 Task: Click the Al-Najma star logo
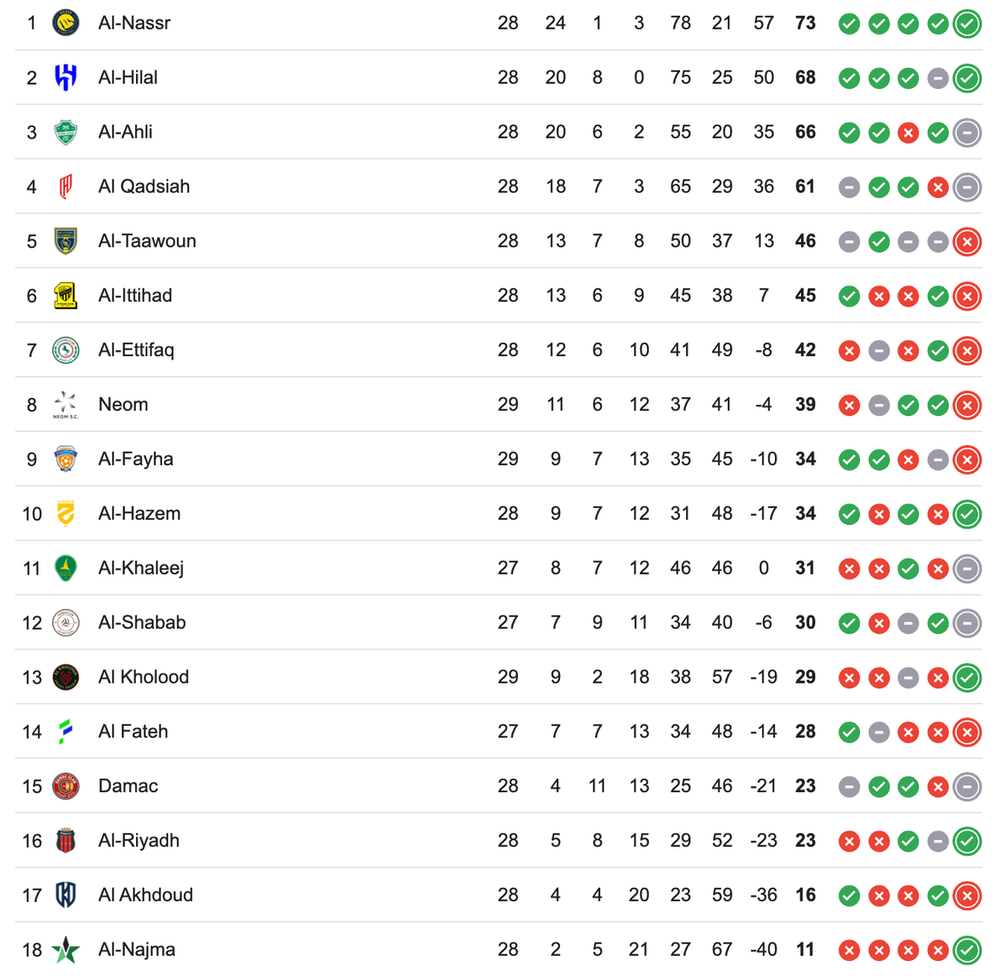pyautogui.click(x=66, y=949)
